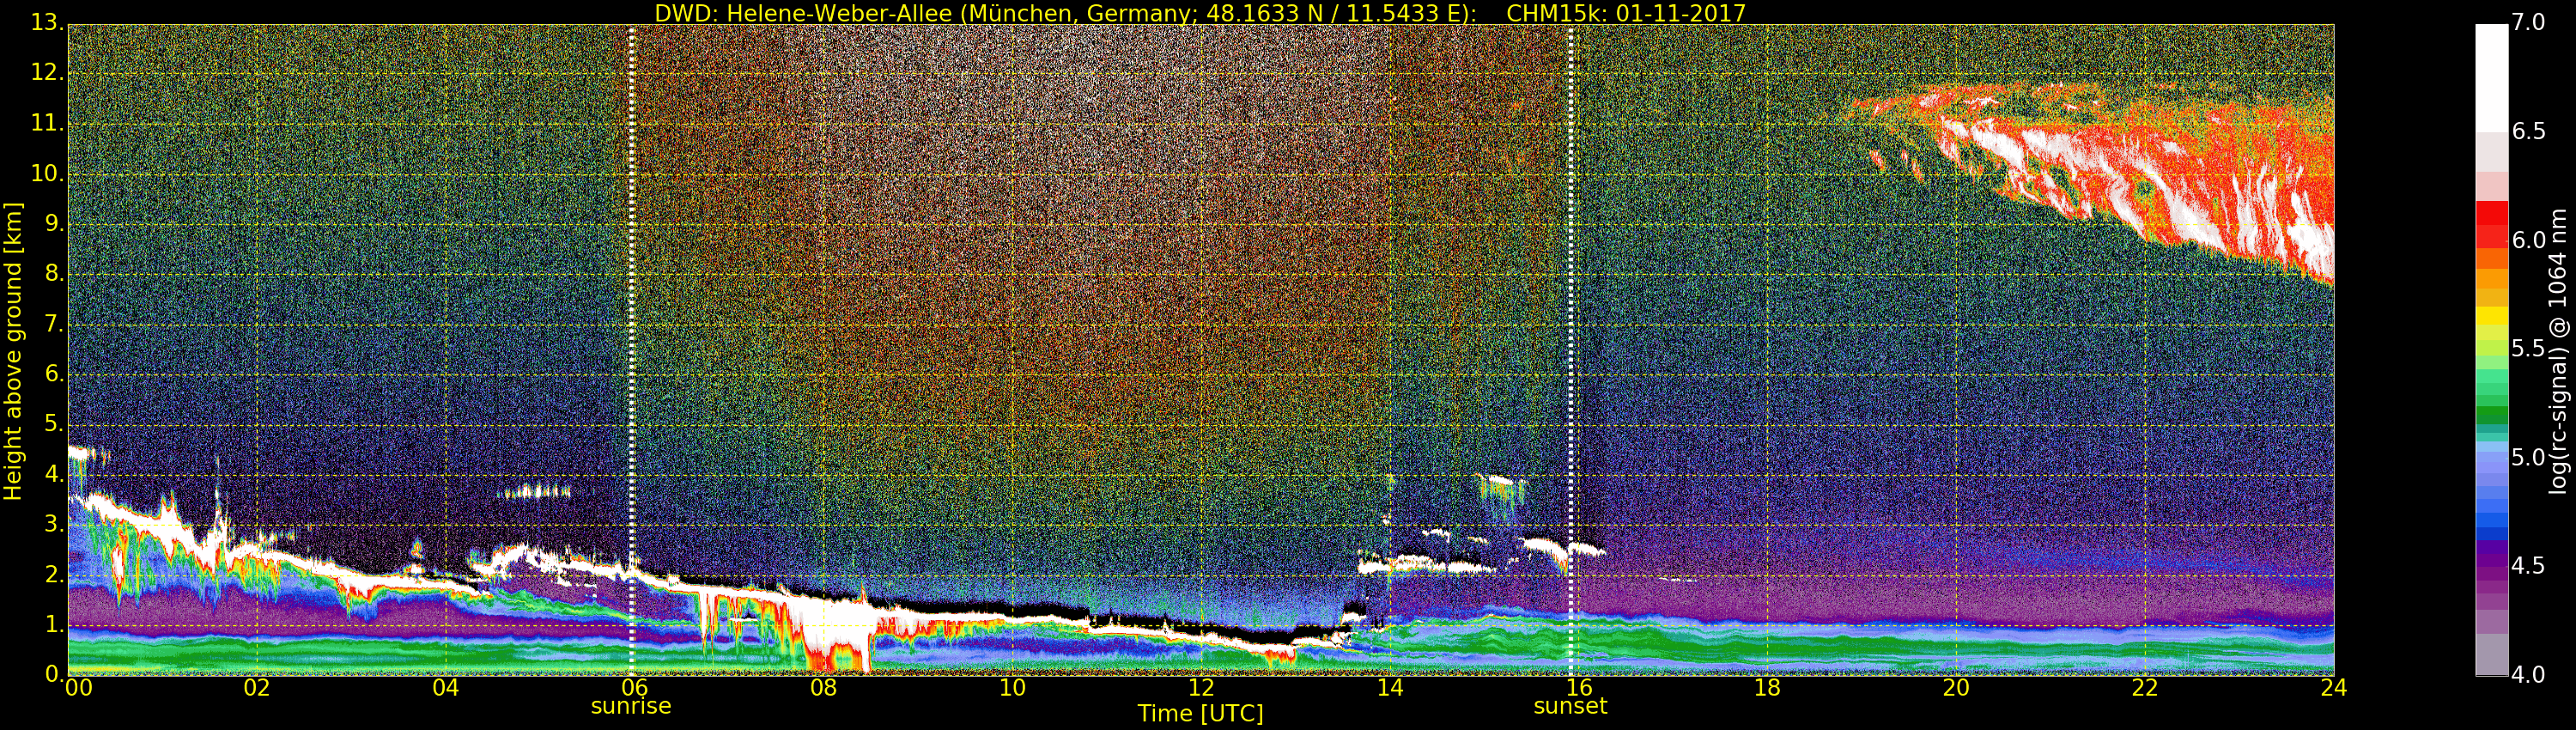Click the height axis tick label '1.'

click(x=54, y=624)
